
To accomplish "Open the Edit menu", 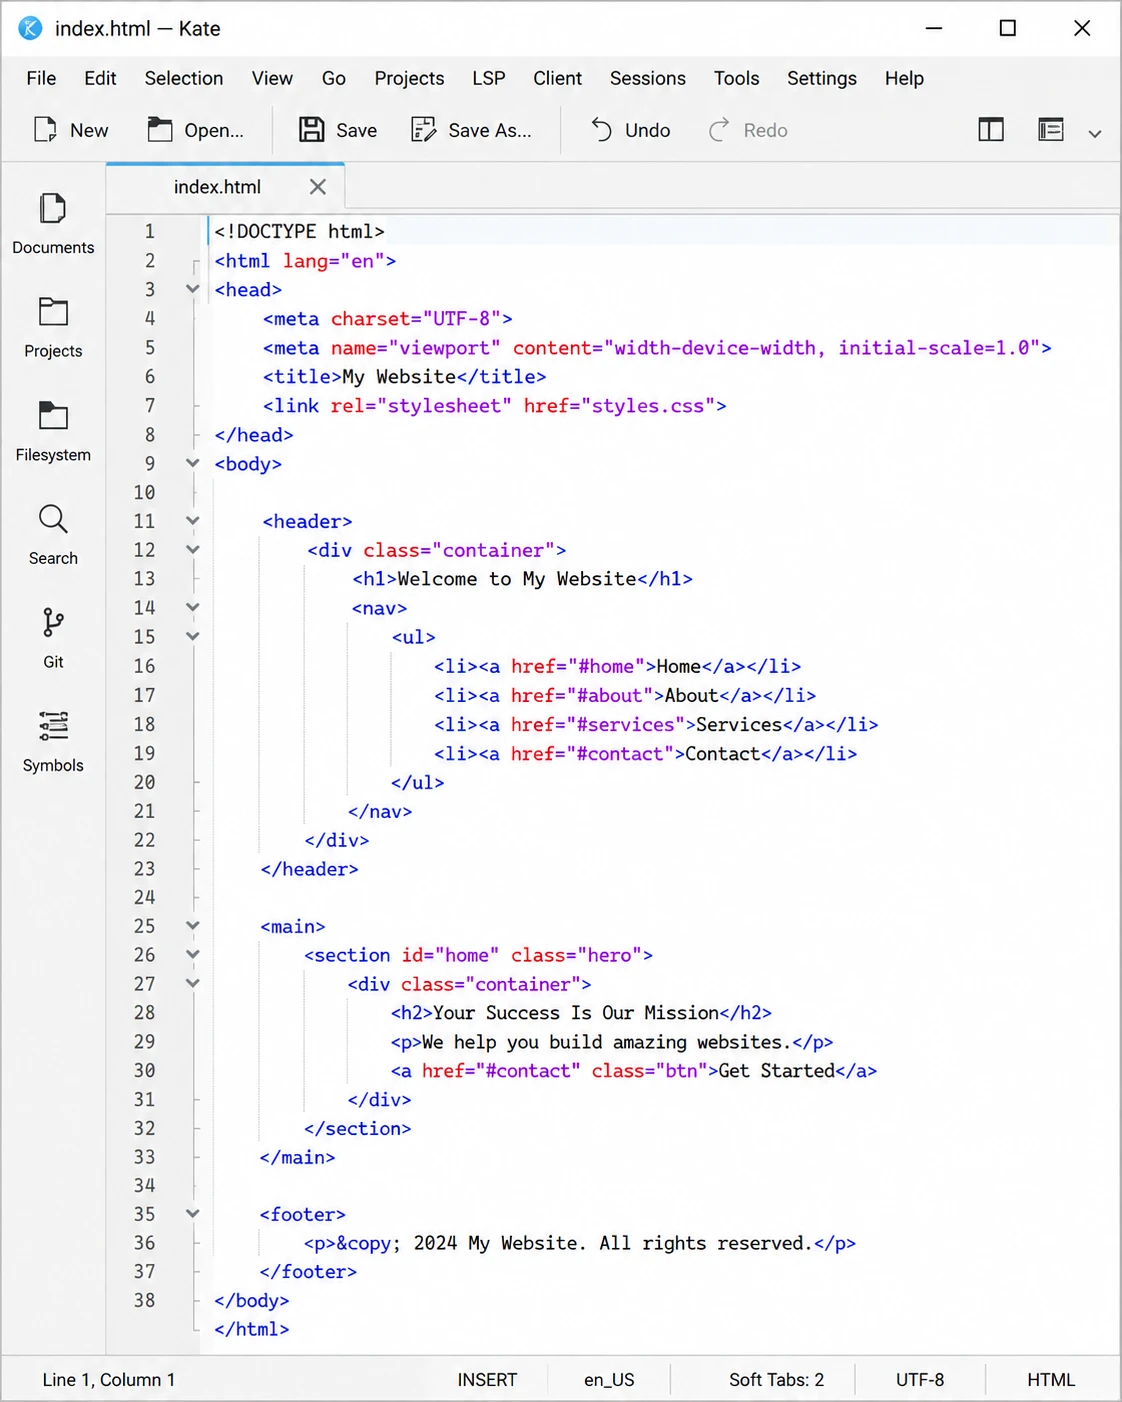I will coord(100,78).
